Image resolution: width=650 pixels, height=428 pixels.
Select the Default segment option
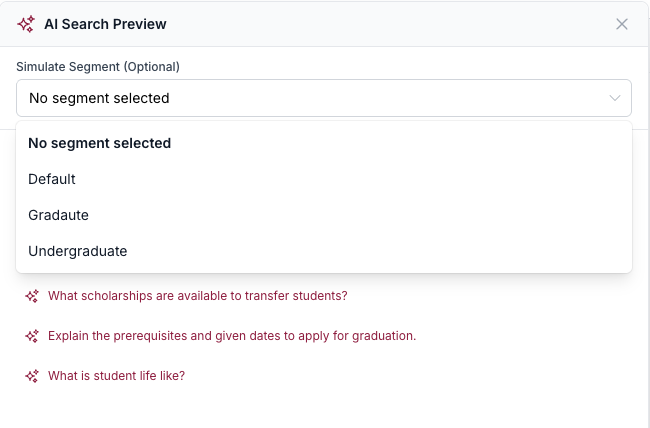coord(52,179)
